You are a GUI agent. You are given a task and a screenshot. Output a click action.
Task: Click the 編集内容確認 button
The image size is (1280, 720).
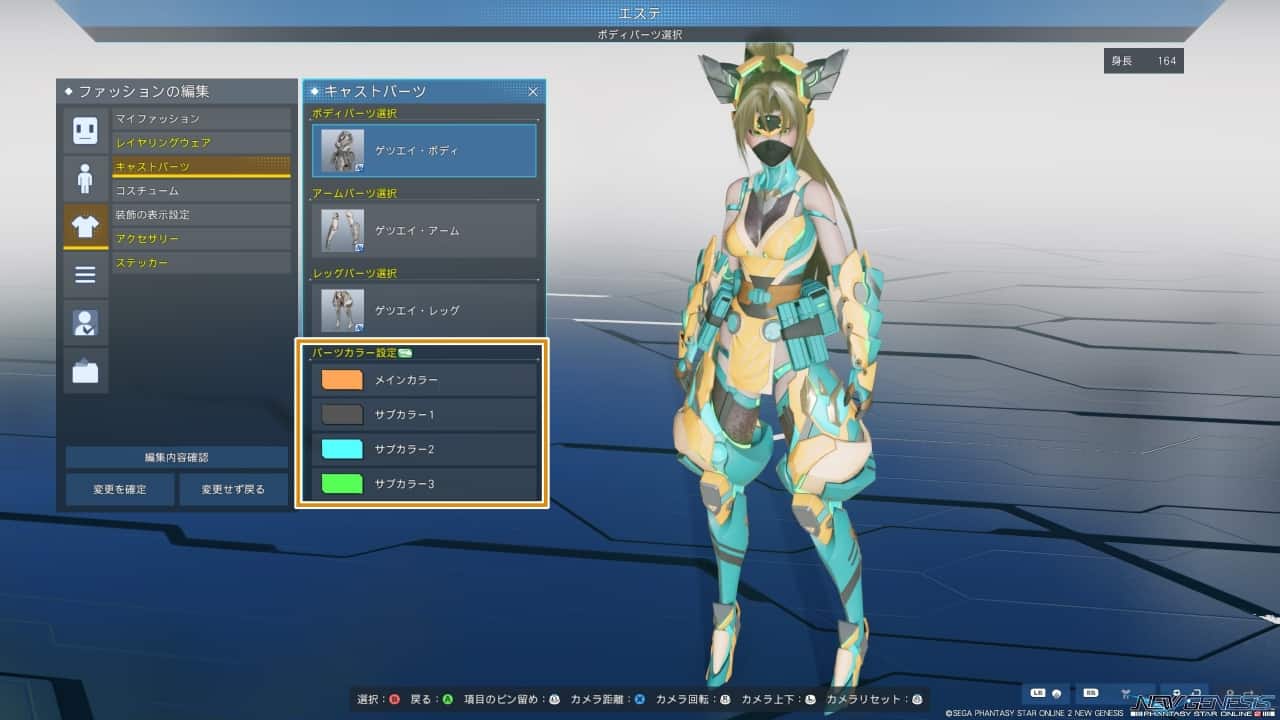click(177, 457)
